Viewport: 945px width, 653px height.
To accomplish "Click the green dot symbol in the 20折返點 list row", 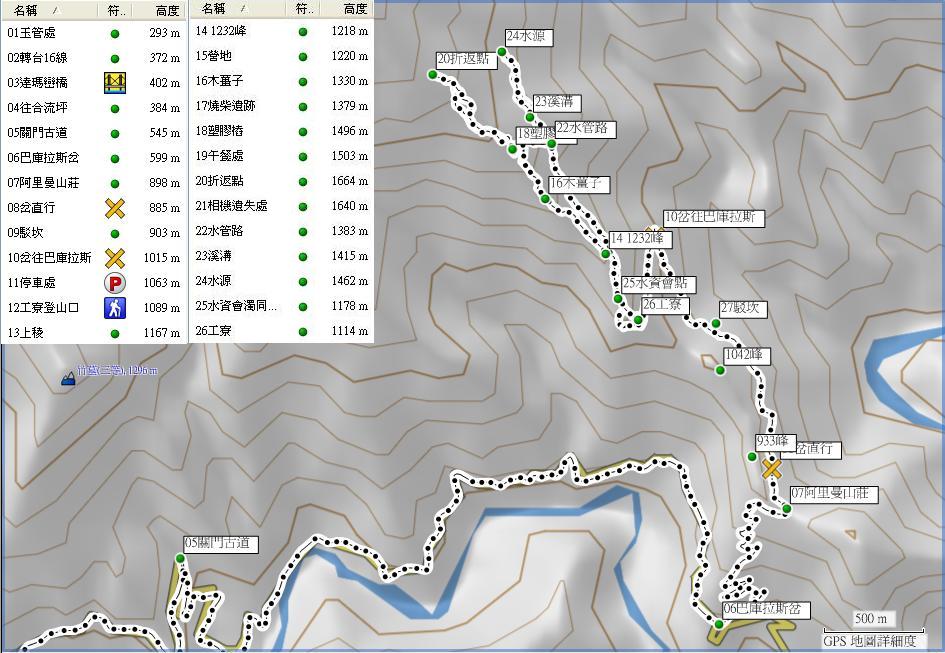I will pyautogui.click(x=303, y=181).
